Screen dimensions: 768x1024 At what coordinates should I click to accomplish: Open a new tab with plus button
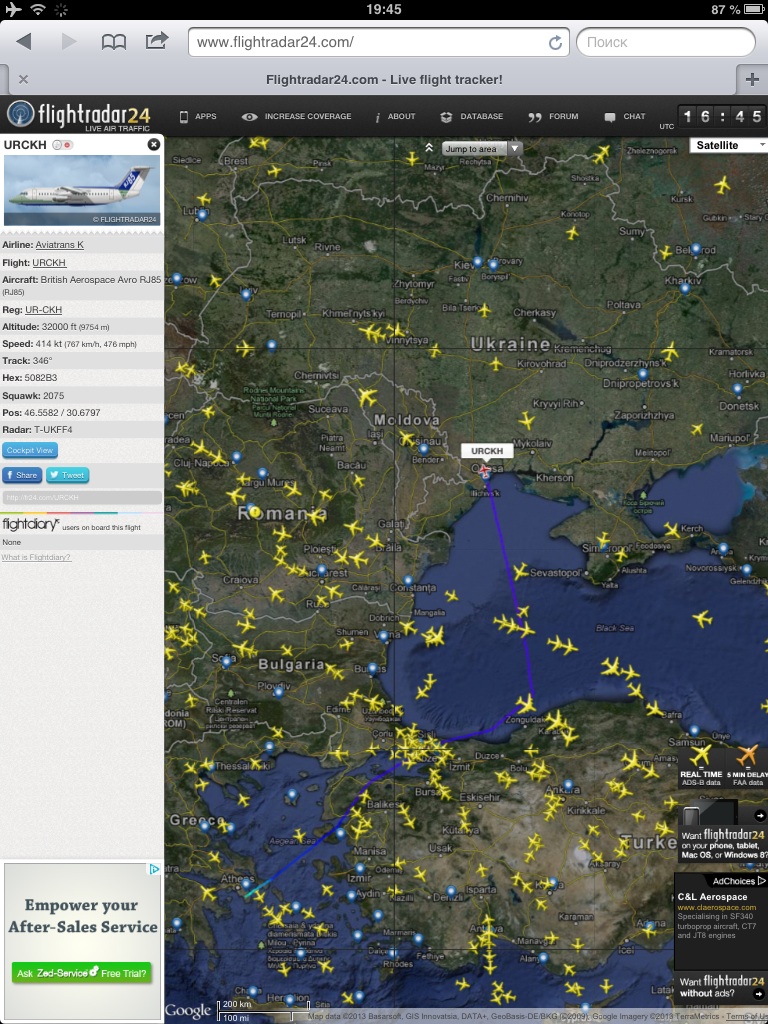751,79
